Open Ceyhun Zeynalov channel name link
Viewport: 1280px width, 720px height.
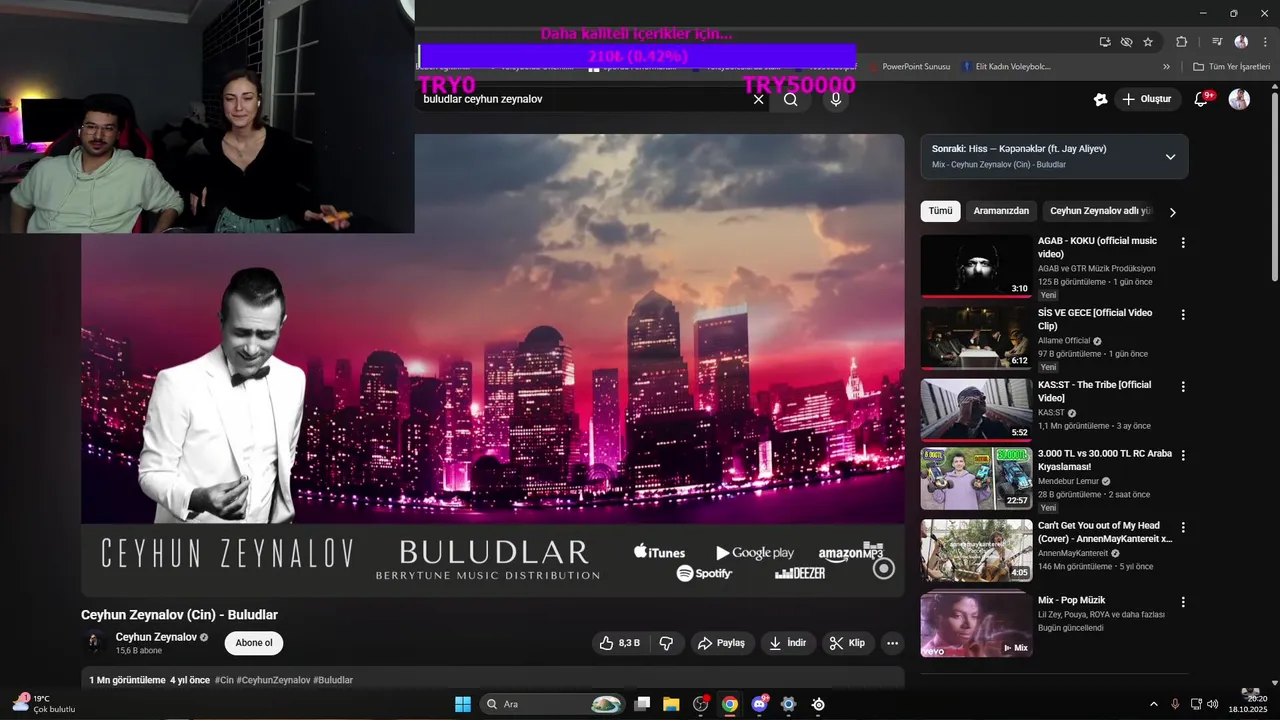tap(156, 637)
